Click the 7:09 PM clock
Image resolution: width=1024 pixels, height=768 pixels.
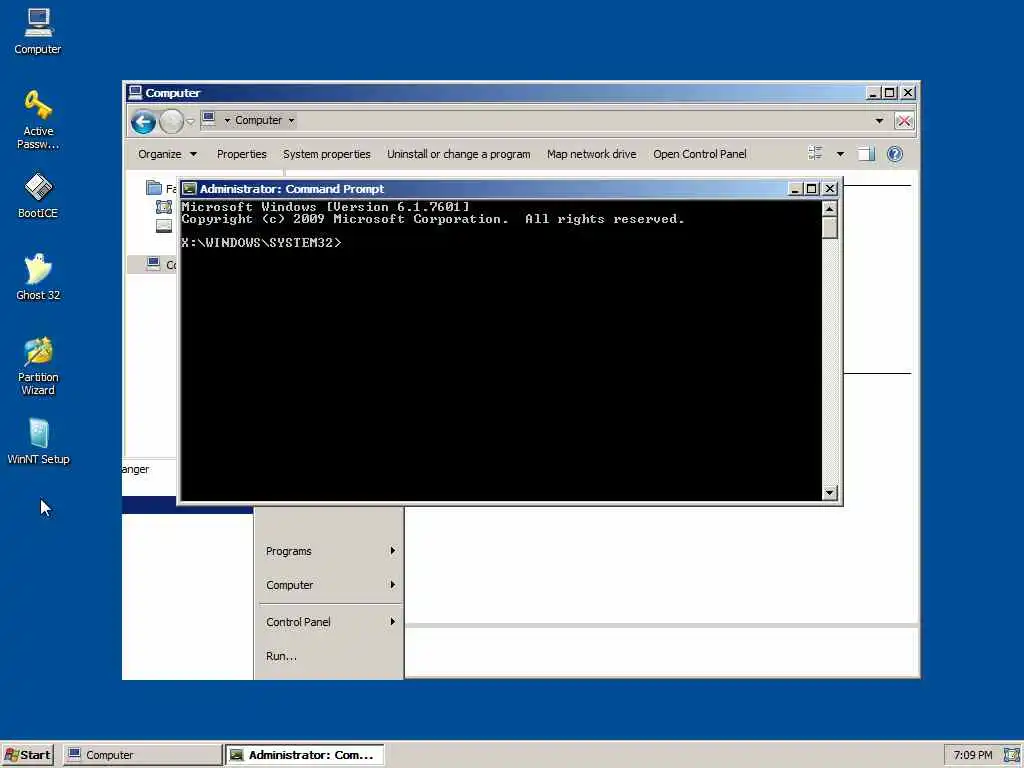972,755
